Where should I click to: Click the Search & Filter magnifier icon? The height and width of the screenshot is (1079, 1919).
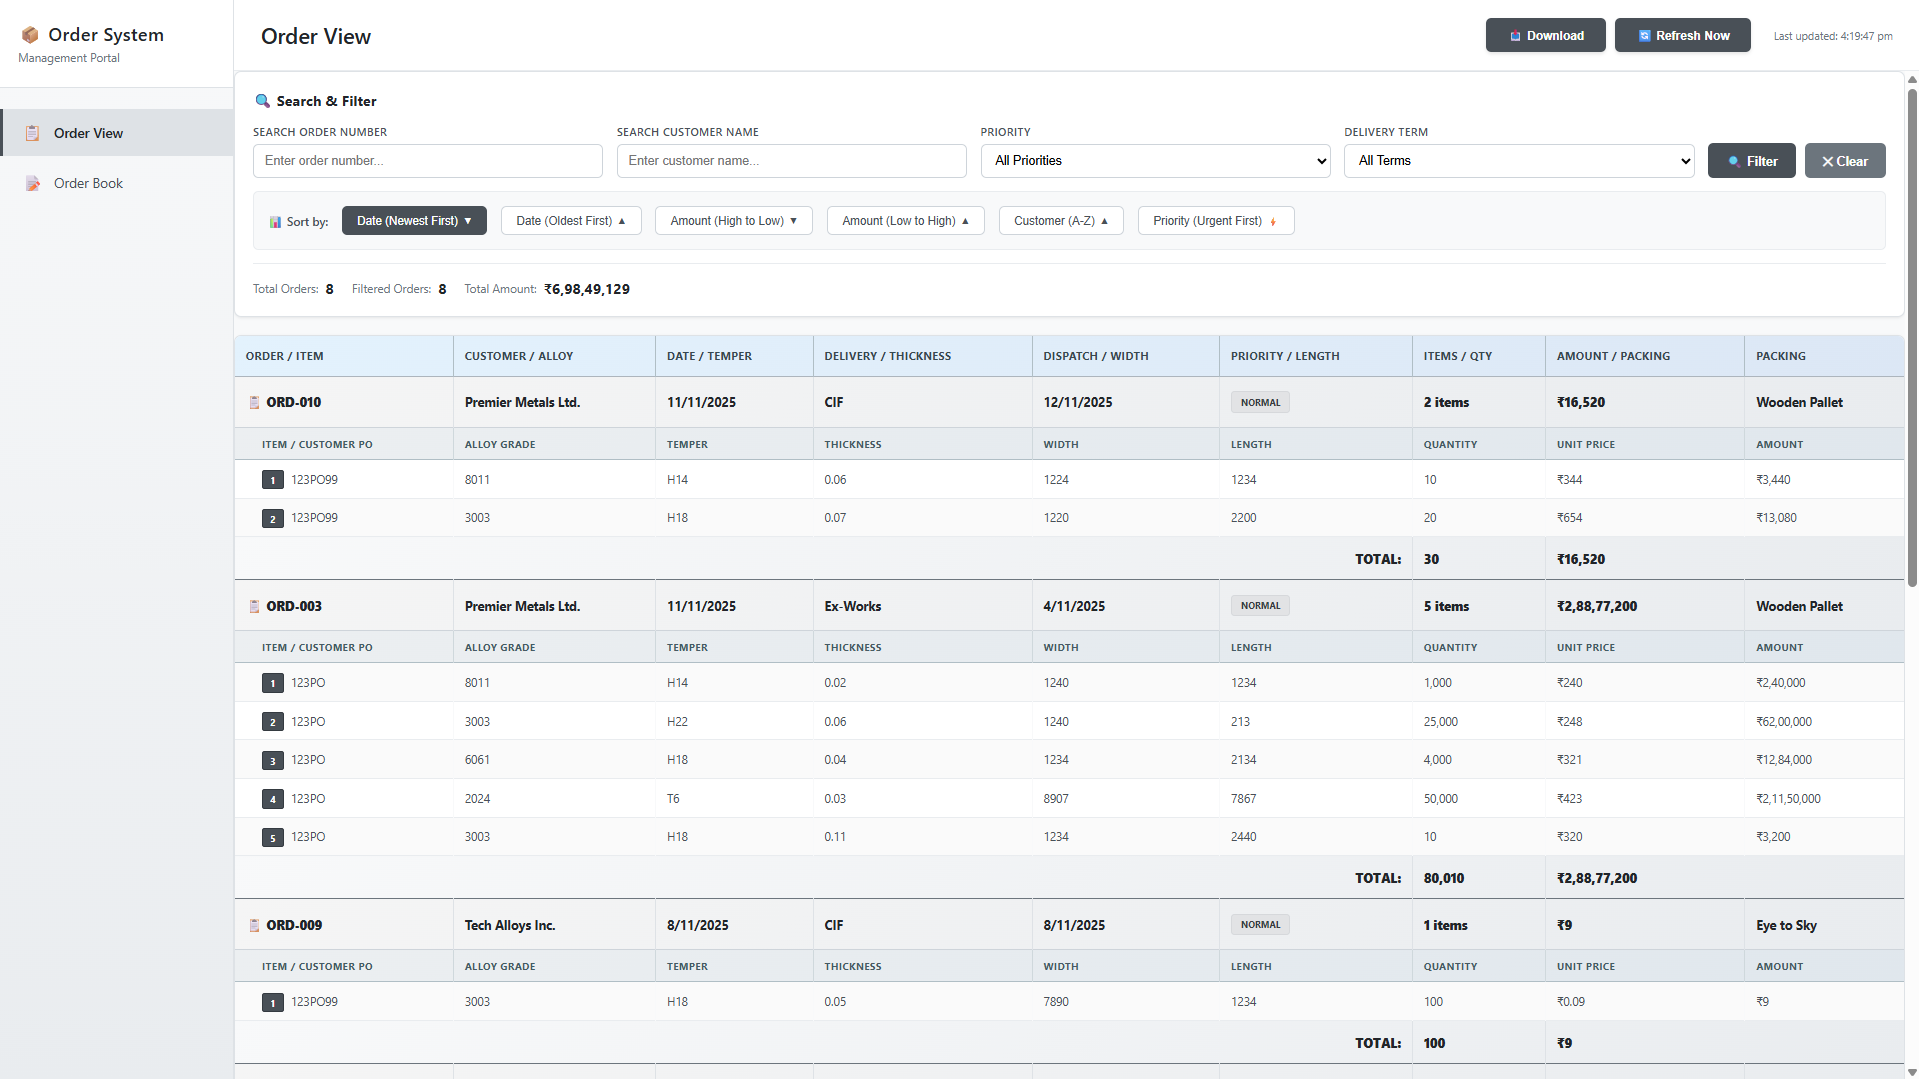tap(262, 101)
